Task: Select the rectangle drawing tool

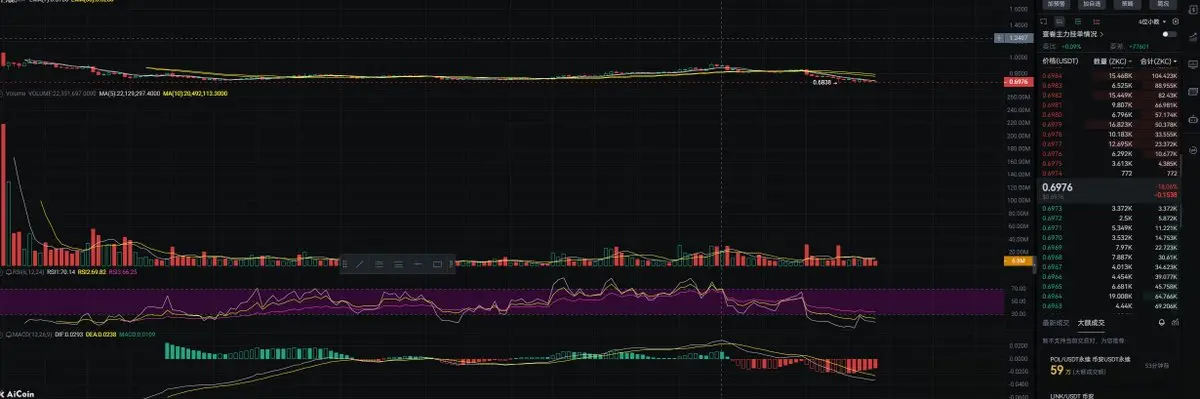Action: [x=437, y=265]
